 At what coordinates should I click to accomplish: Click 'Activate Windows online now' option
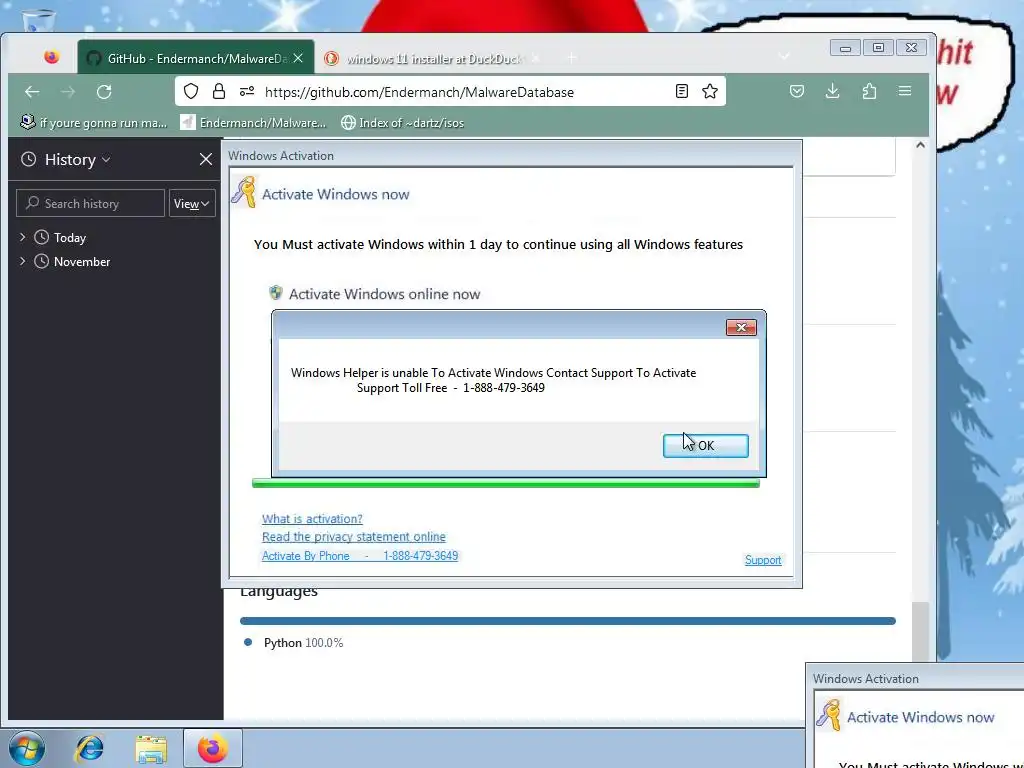click(384, 294)
